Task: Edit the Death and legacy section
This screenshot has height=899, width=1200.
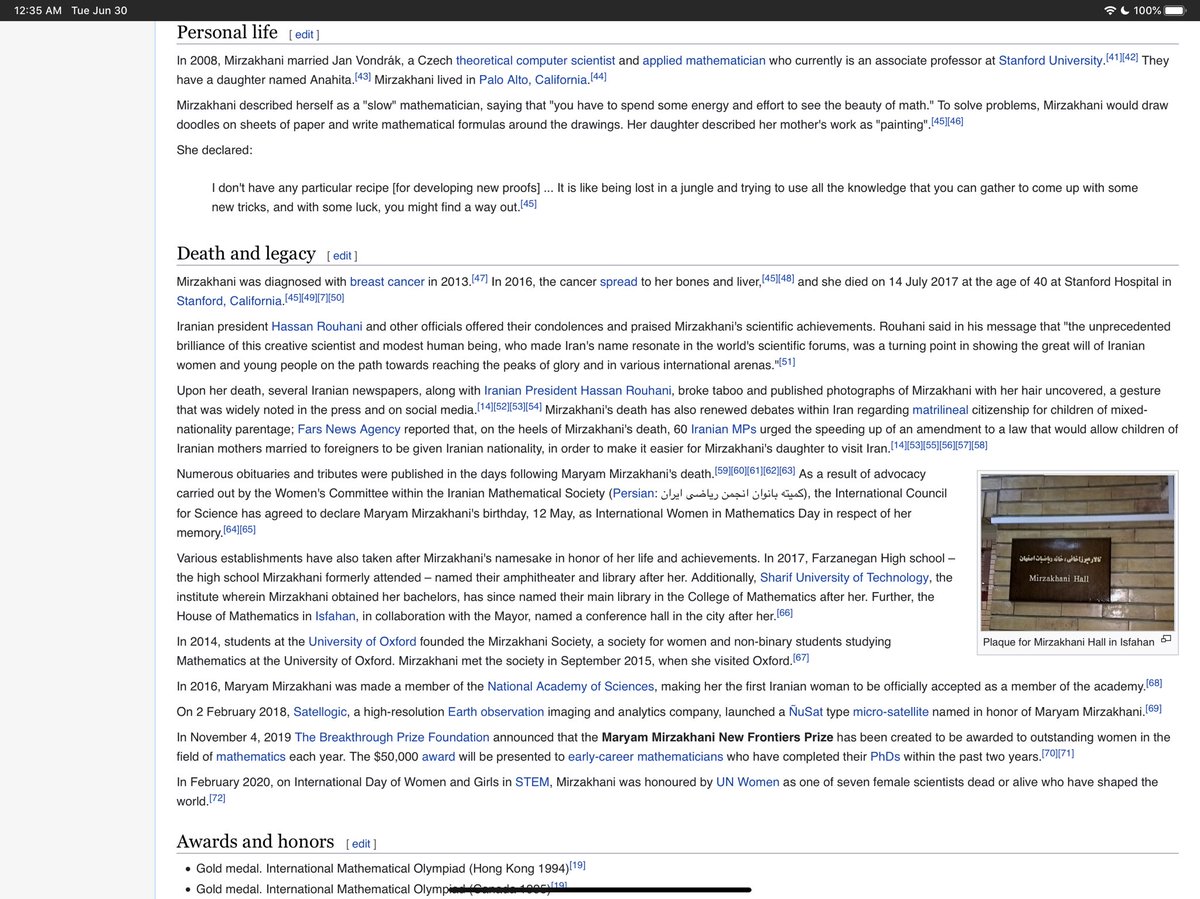Action: [342, 256]
